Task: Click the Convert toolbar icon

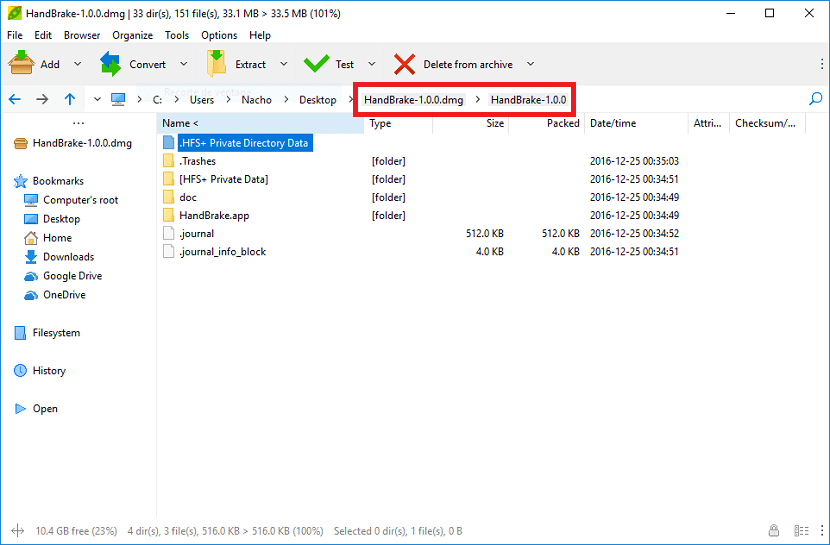Action: [x=111, y=63]
